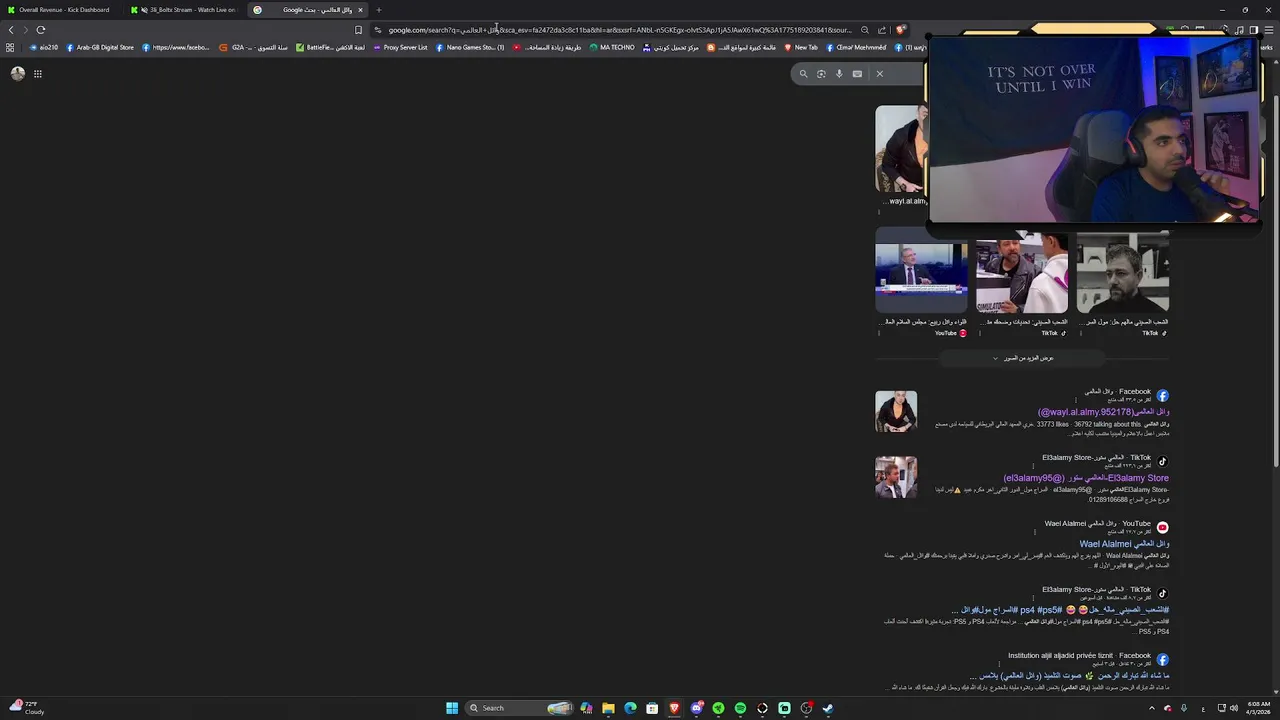Image resolution: width=1280 pixels, height=720 pixels.
Task: Share this page via the address bar
Action: click(x=882, y=30)
